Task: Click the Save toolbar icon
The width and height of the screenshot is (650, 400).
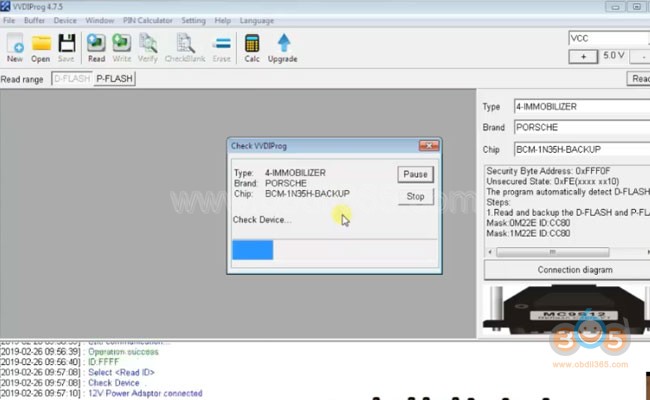Action: 66,48
